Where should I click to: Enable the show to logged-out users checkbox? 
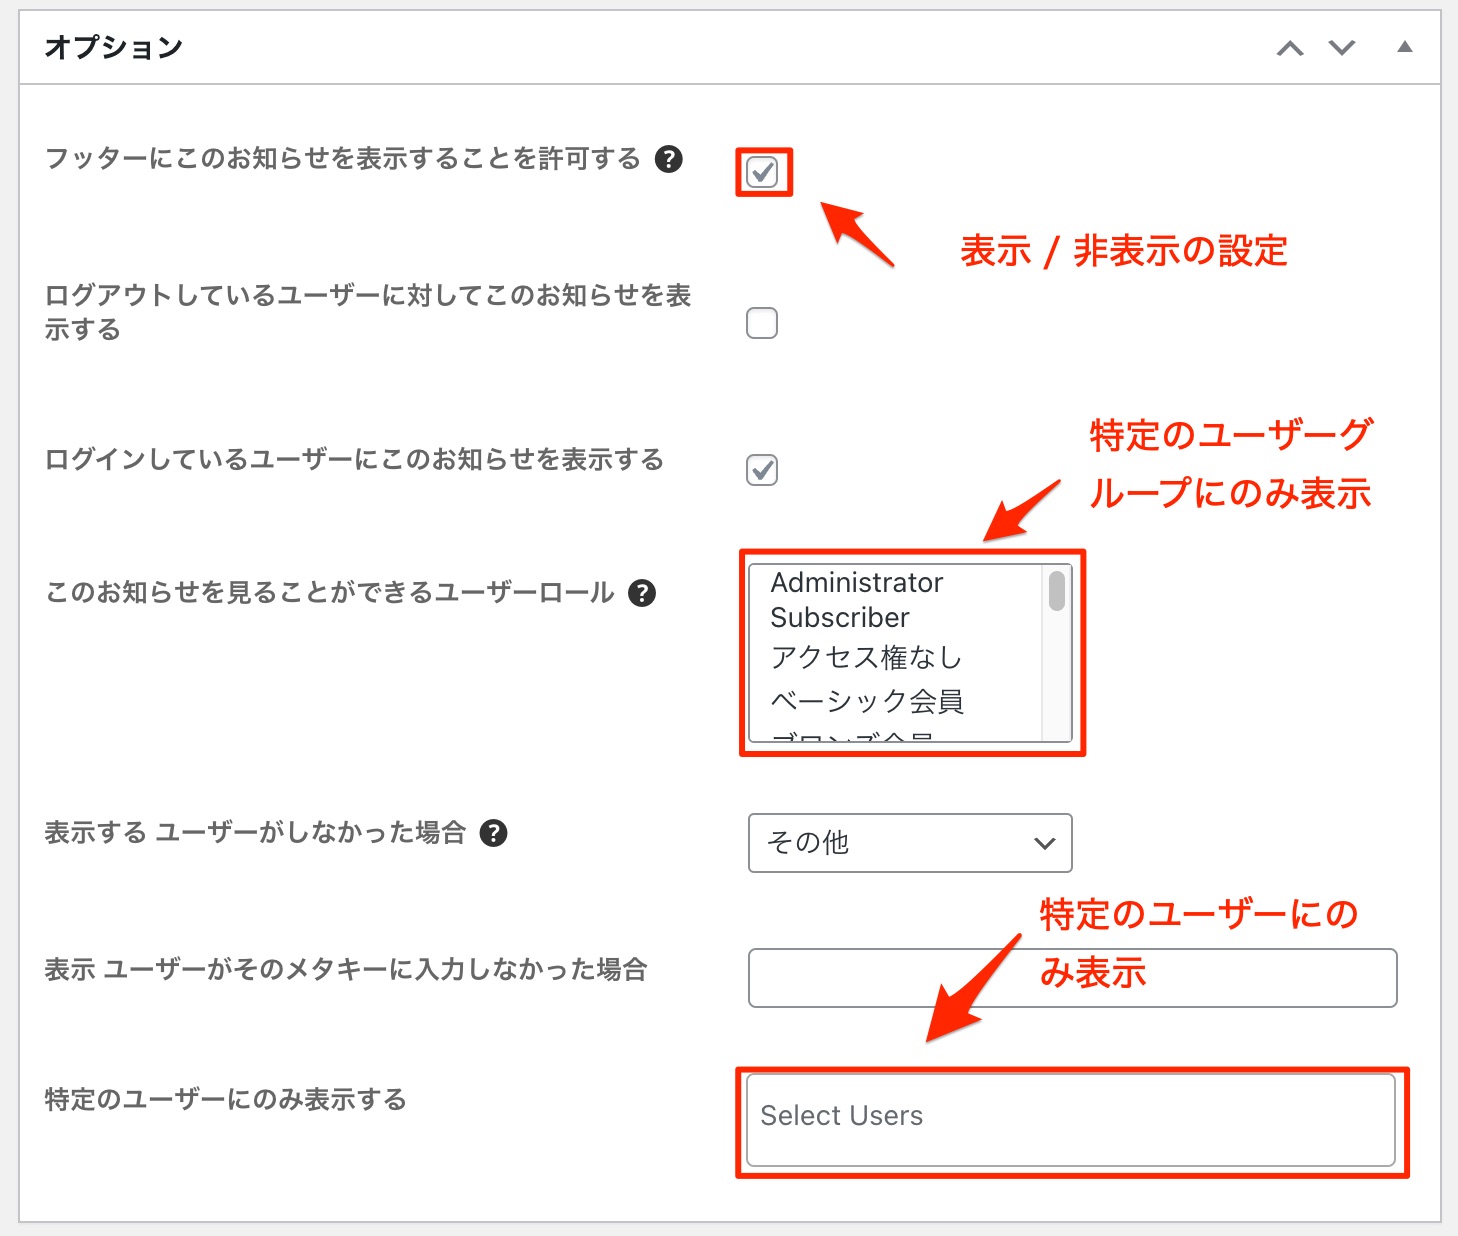click(762, 323)
